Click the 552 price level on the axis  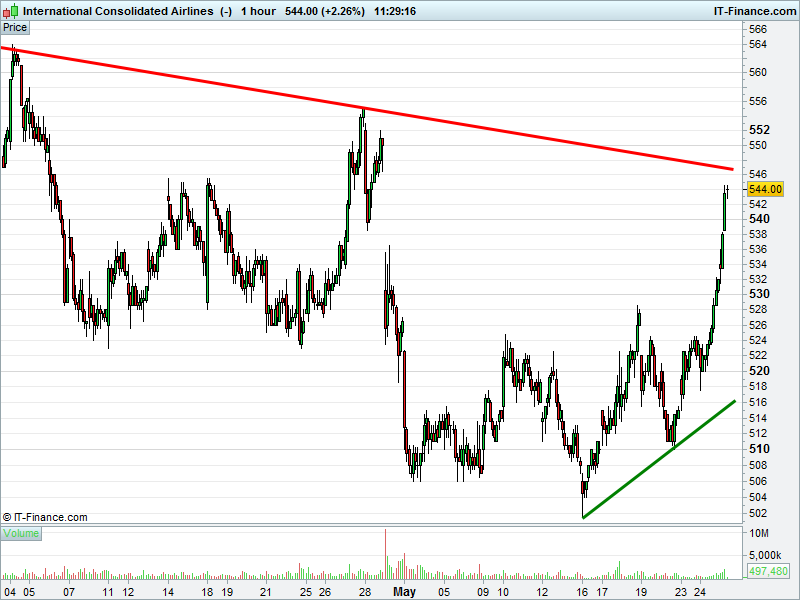pyautogui.click(x=759, y=130)
